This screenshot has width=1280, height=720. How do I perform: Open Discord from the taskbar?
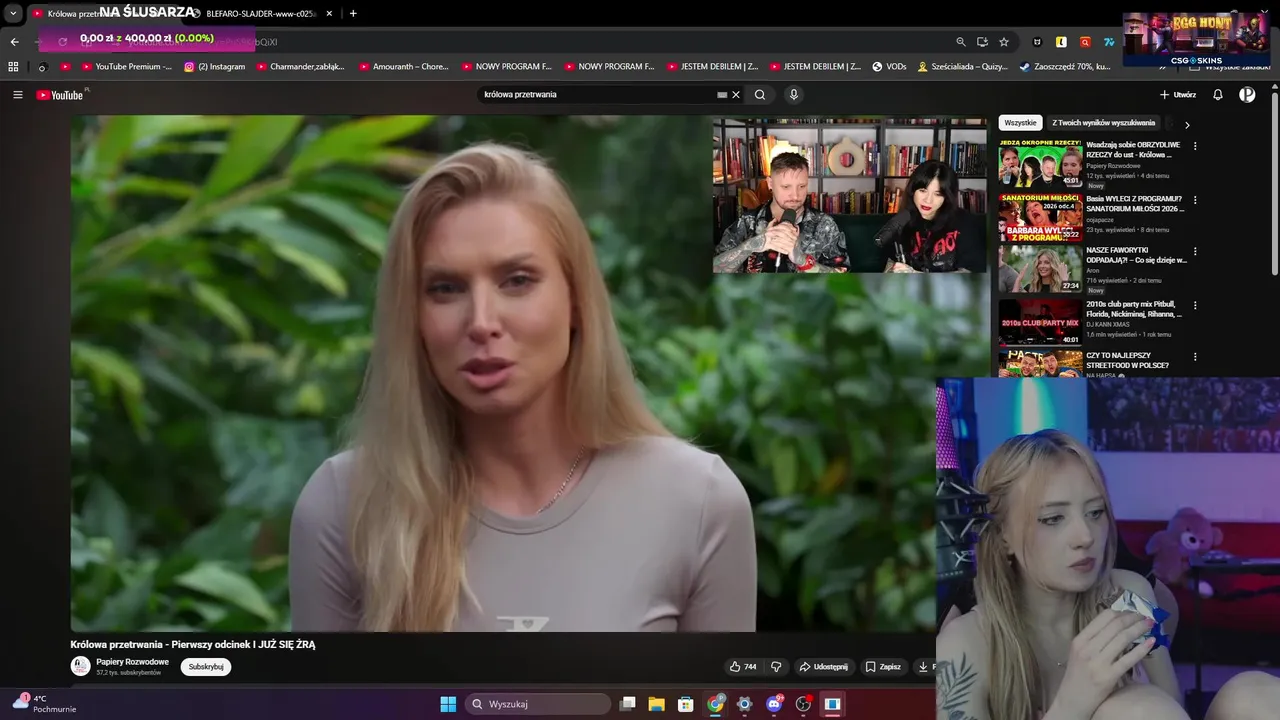click(773, 704)
